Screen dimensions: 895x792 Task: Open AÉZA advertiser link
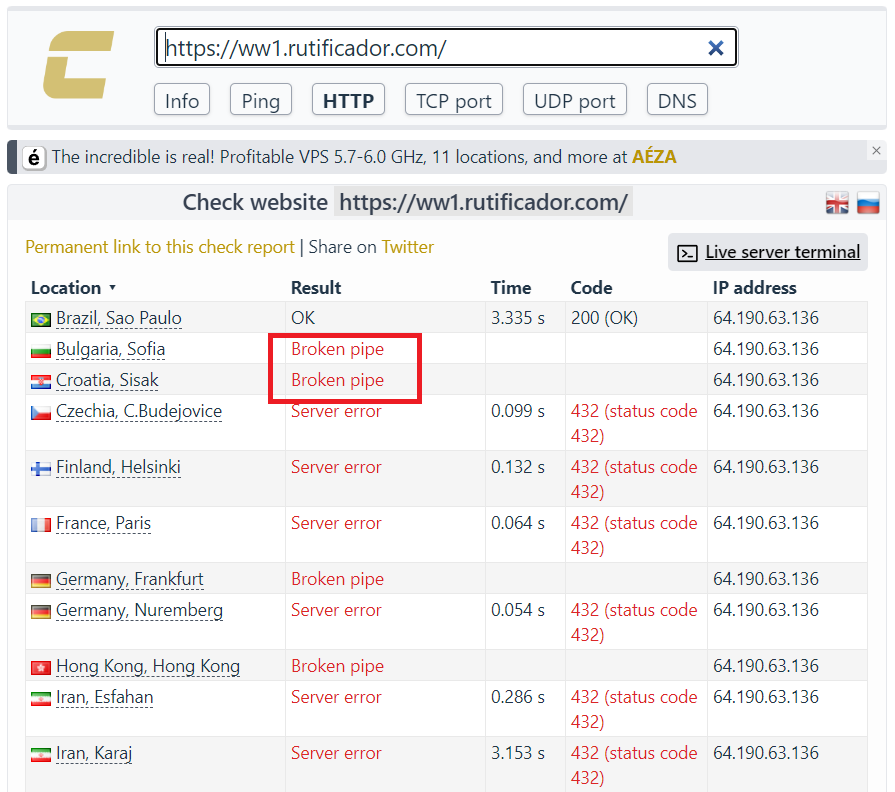[x=654, y=157]
